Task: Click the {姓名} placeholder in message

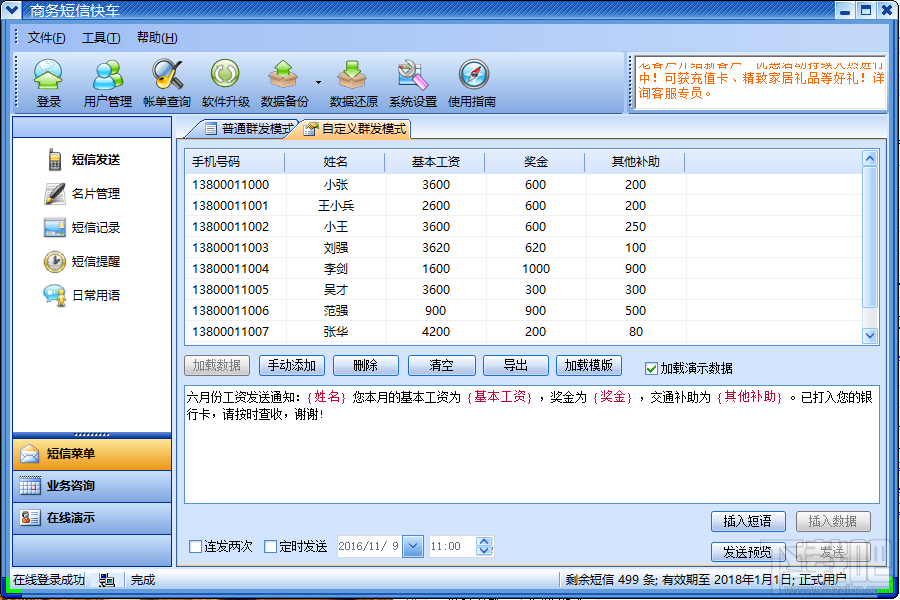Action: [x=327, y=397]
